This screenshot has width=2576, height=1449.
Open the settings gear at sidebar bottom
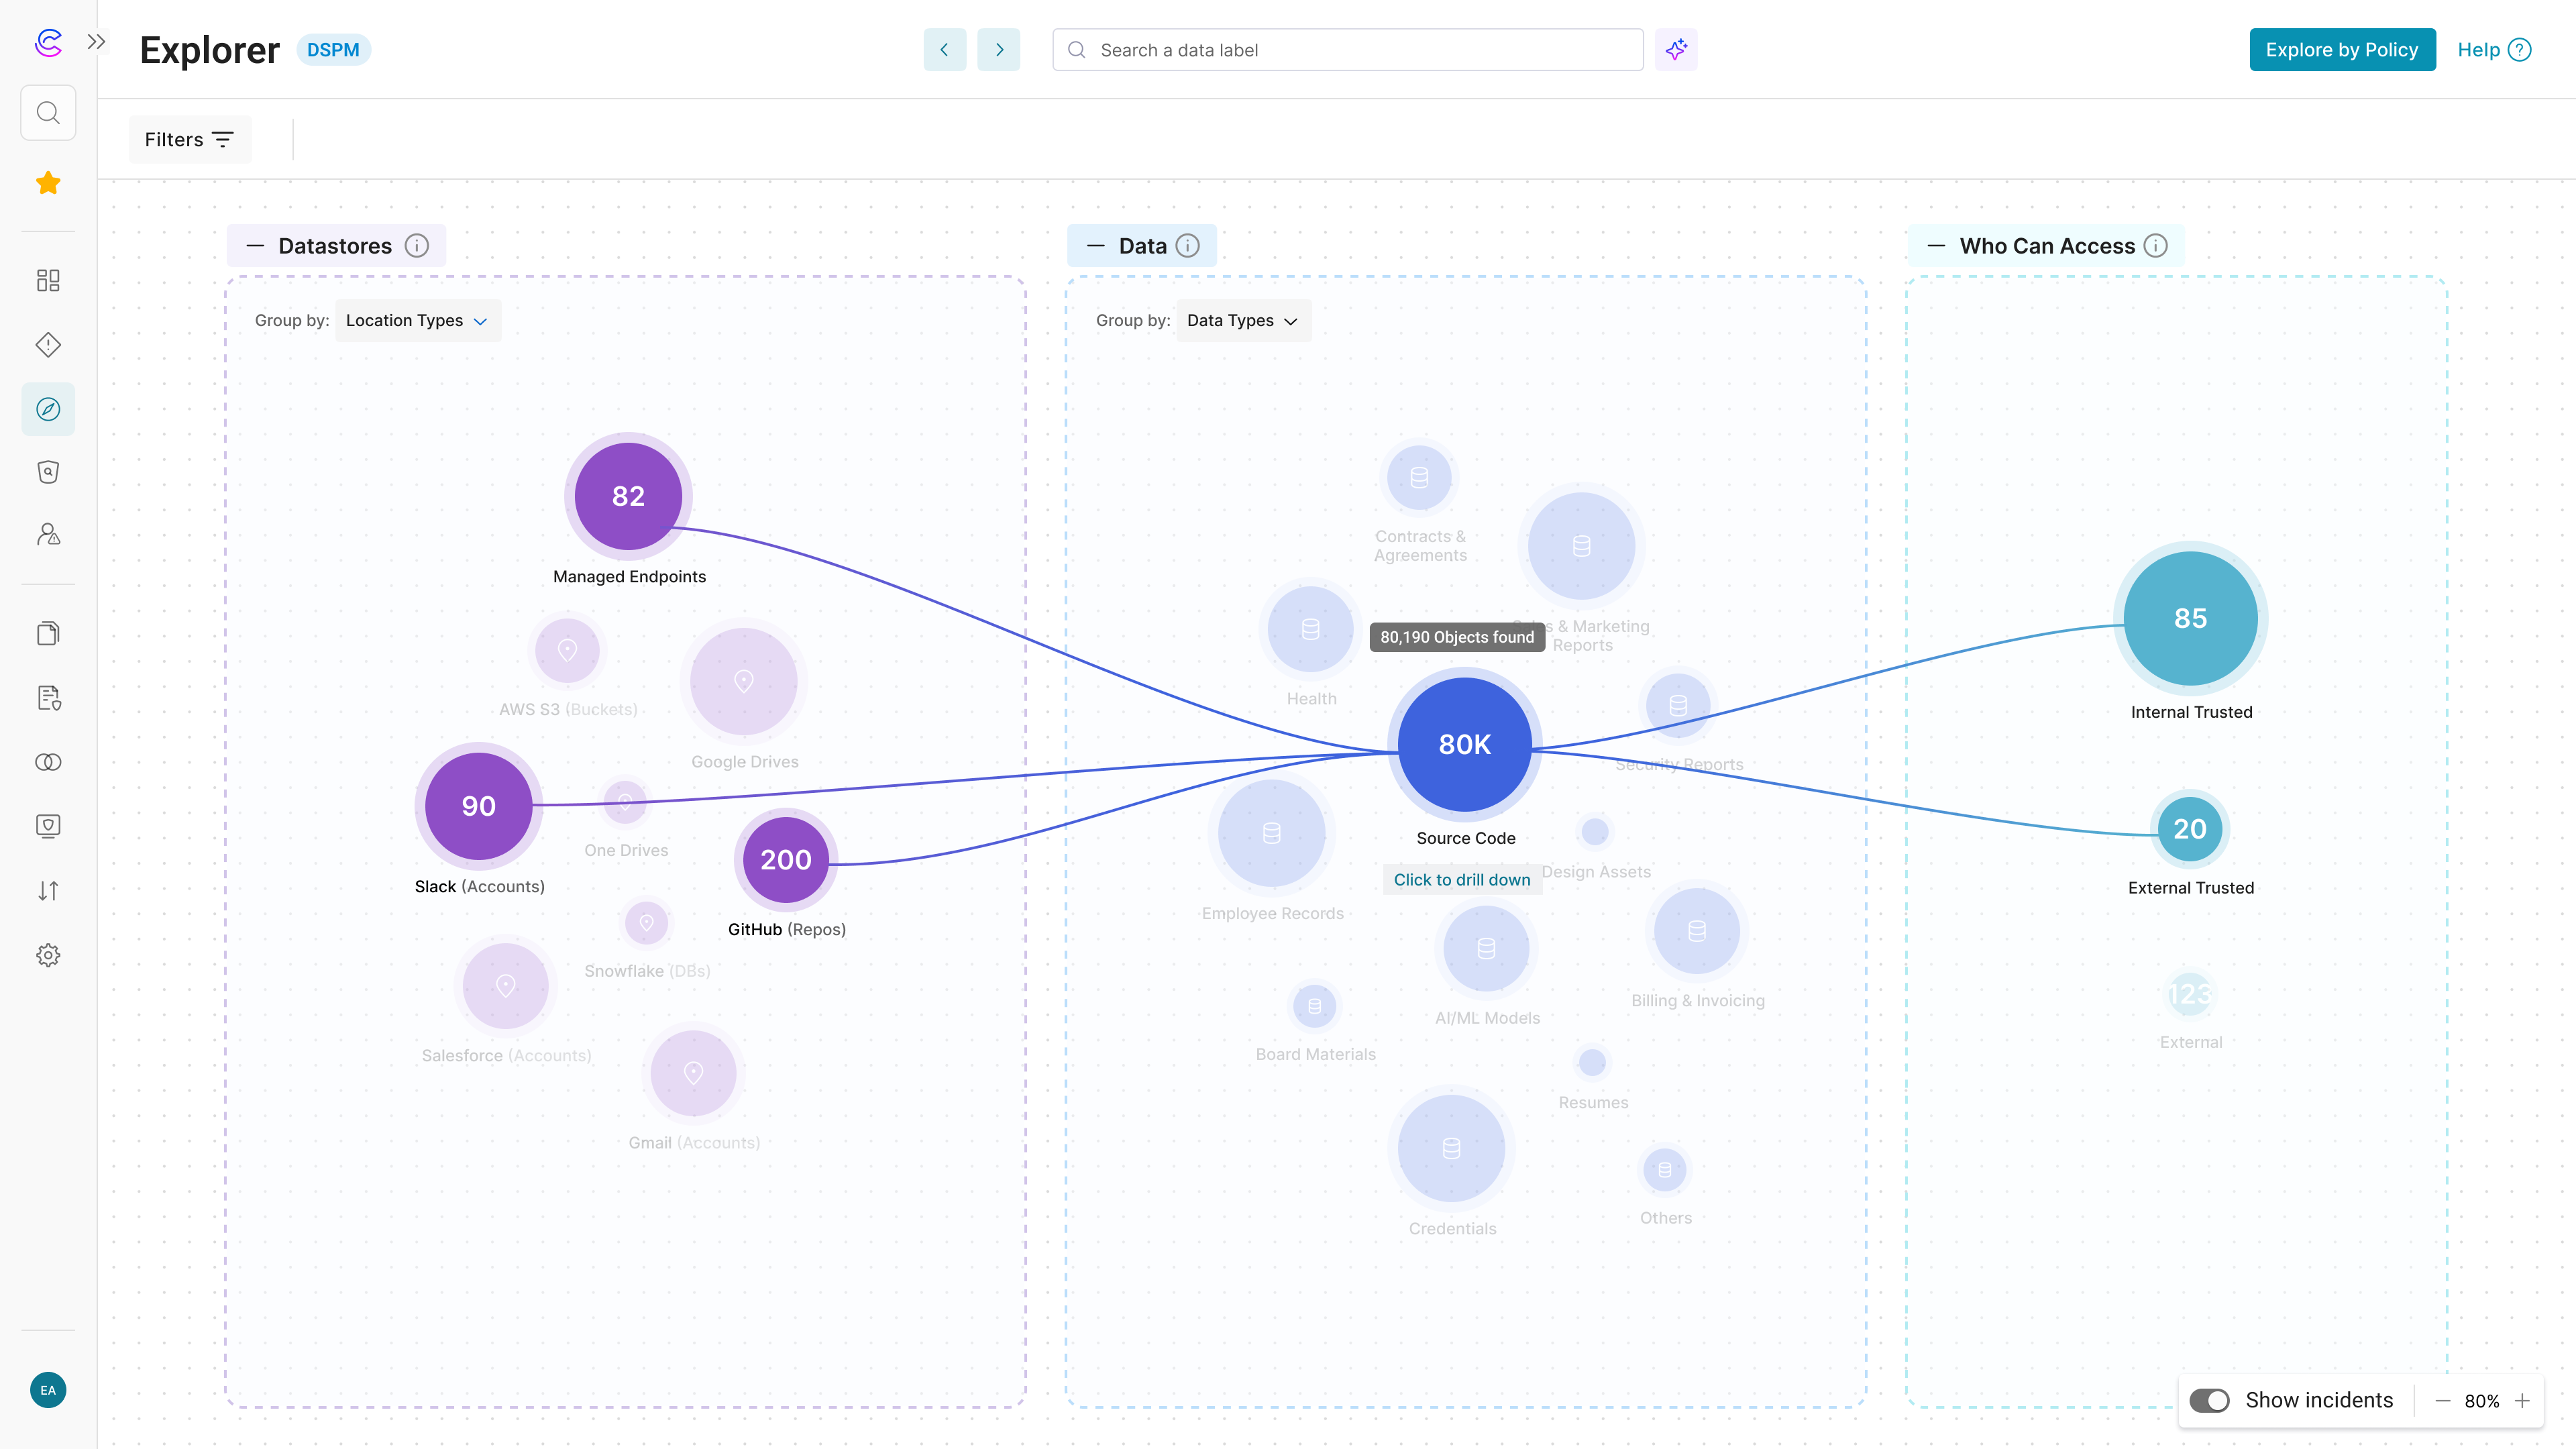pos(47,955)
